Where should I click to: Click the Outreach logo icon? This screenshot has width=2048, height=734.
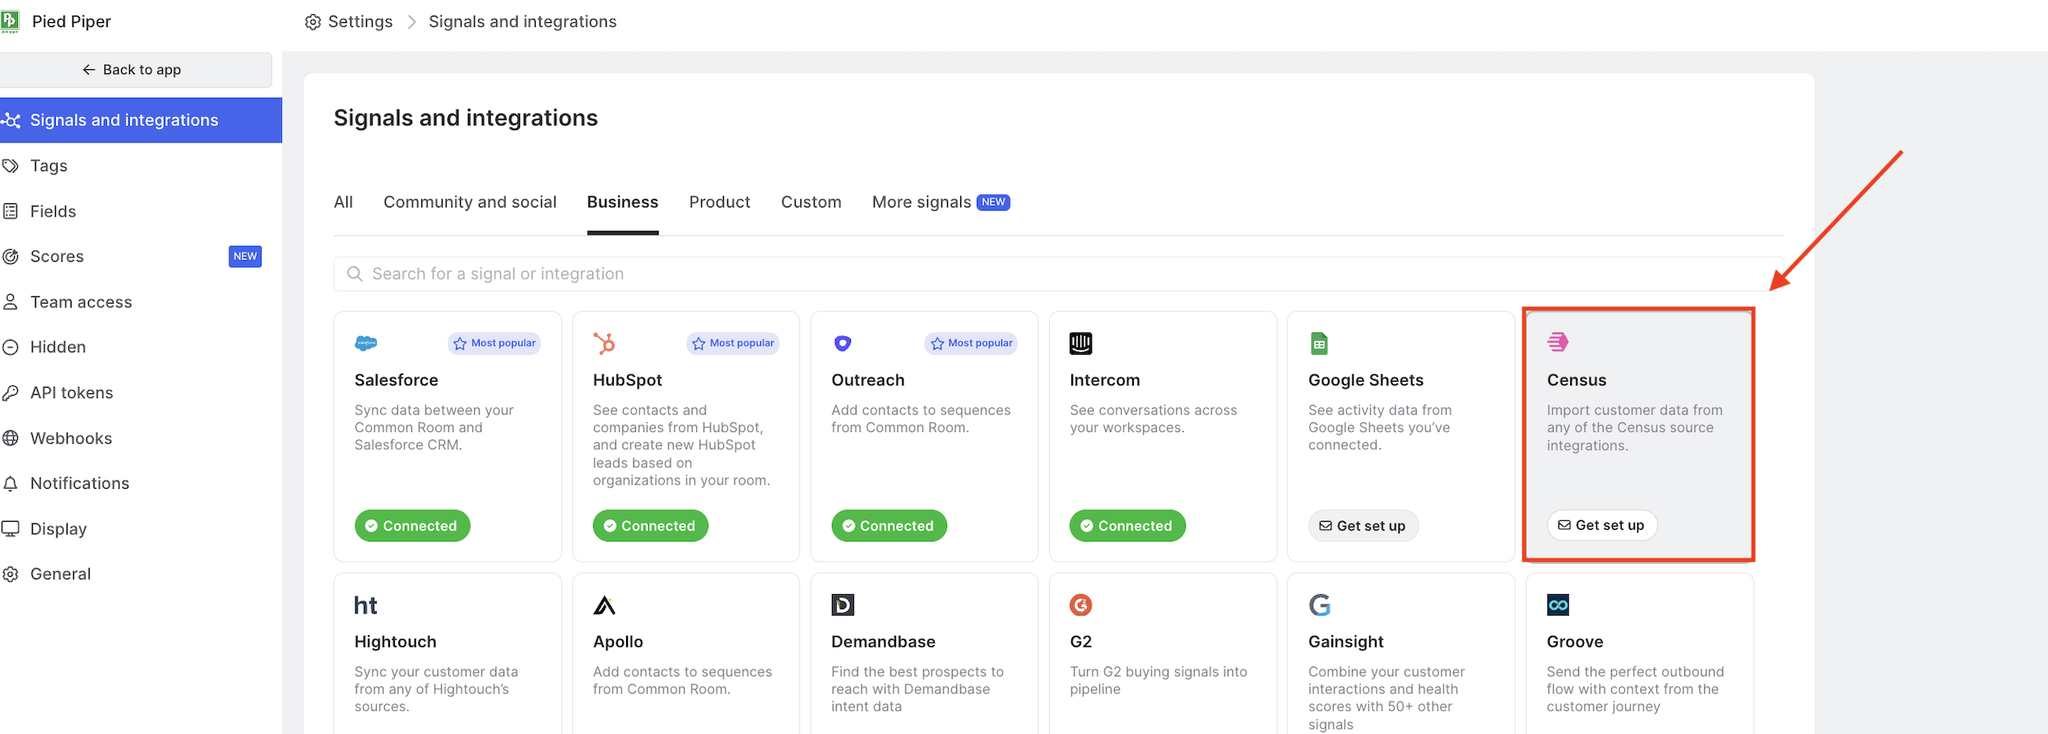[x=843, y=343]
